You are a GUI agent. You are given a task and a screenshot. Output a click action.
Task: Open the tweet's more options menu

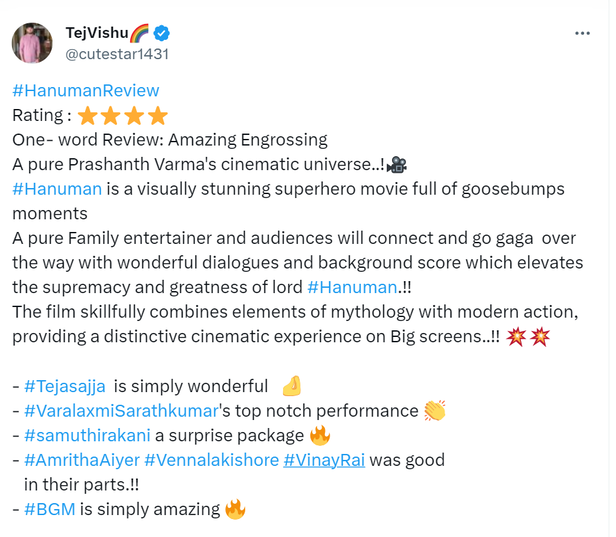tap(582, 33)
